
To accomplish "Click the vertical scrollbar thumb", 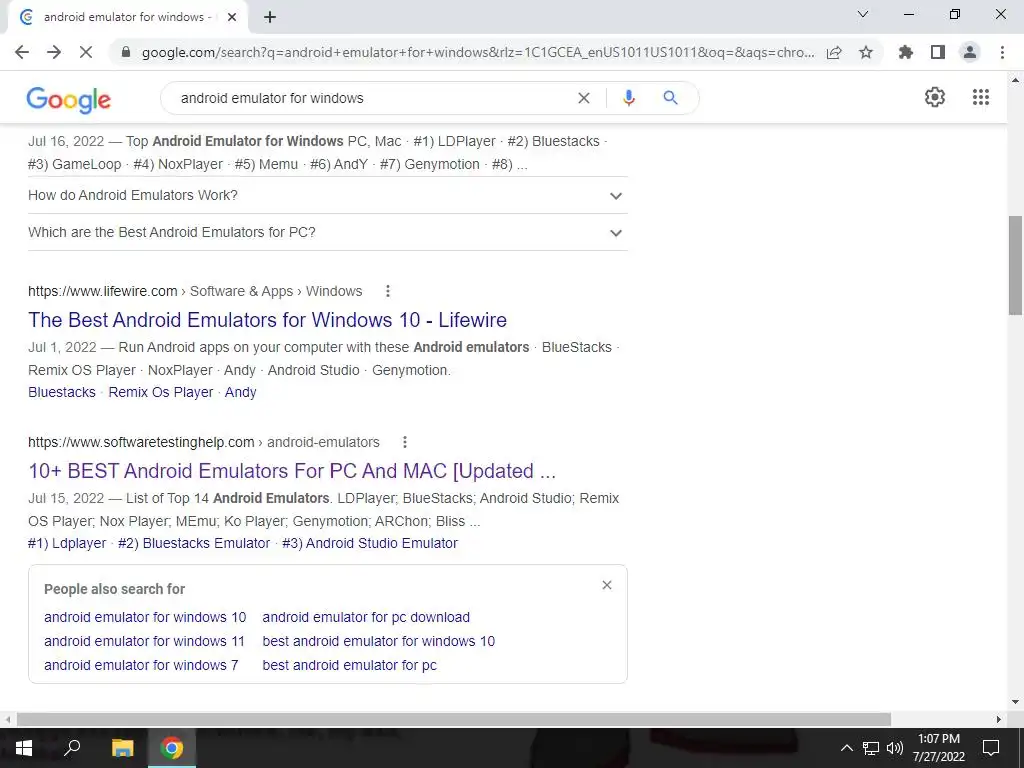I will click(x=1015, y=265).
